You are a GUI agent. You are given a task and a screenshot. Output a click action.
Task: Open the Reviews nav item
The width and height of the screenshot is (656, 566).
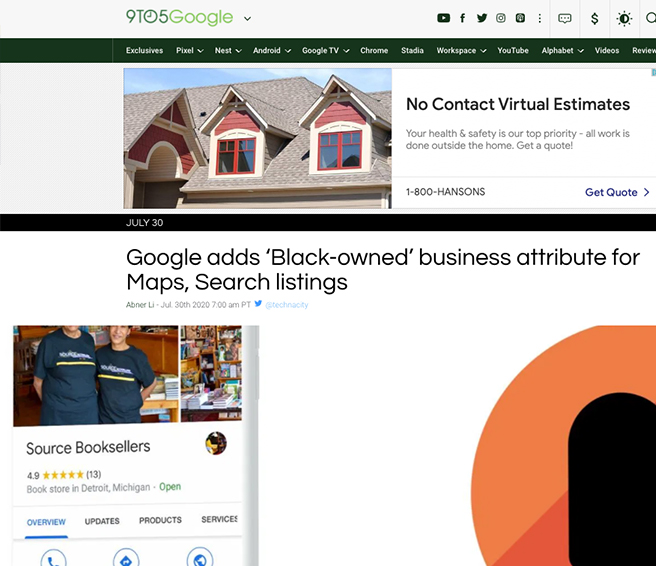tap(644, 51)
